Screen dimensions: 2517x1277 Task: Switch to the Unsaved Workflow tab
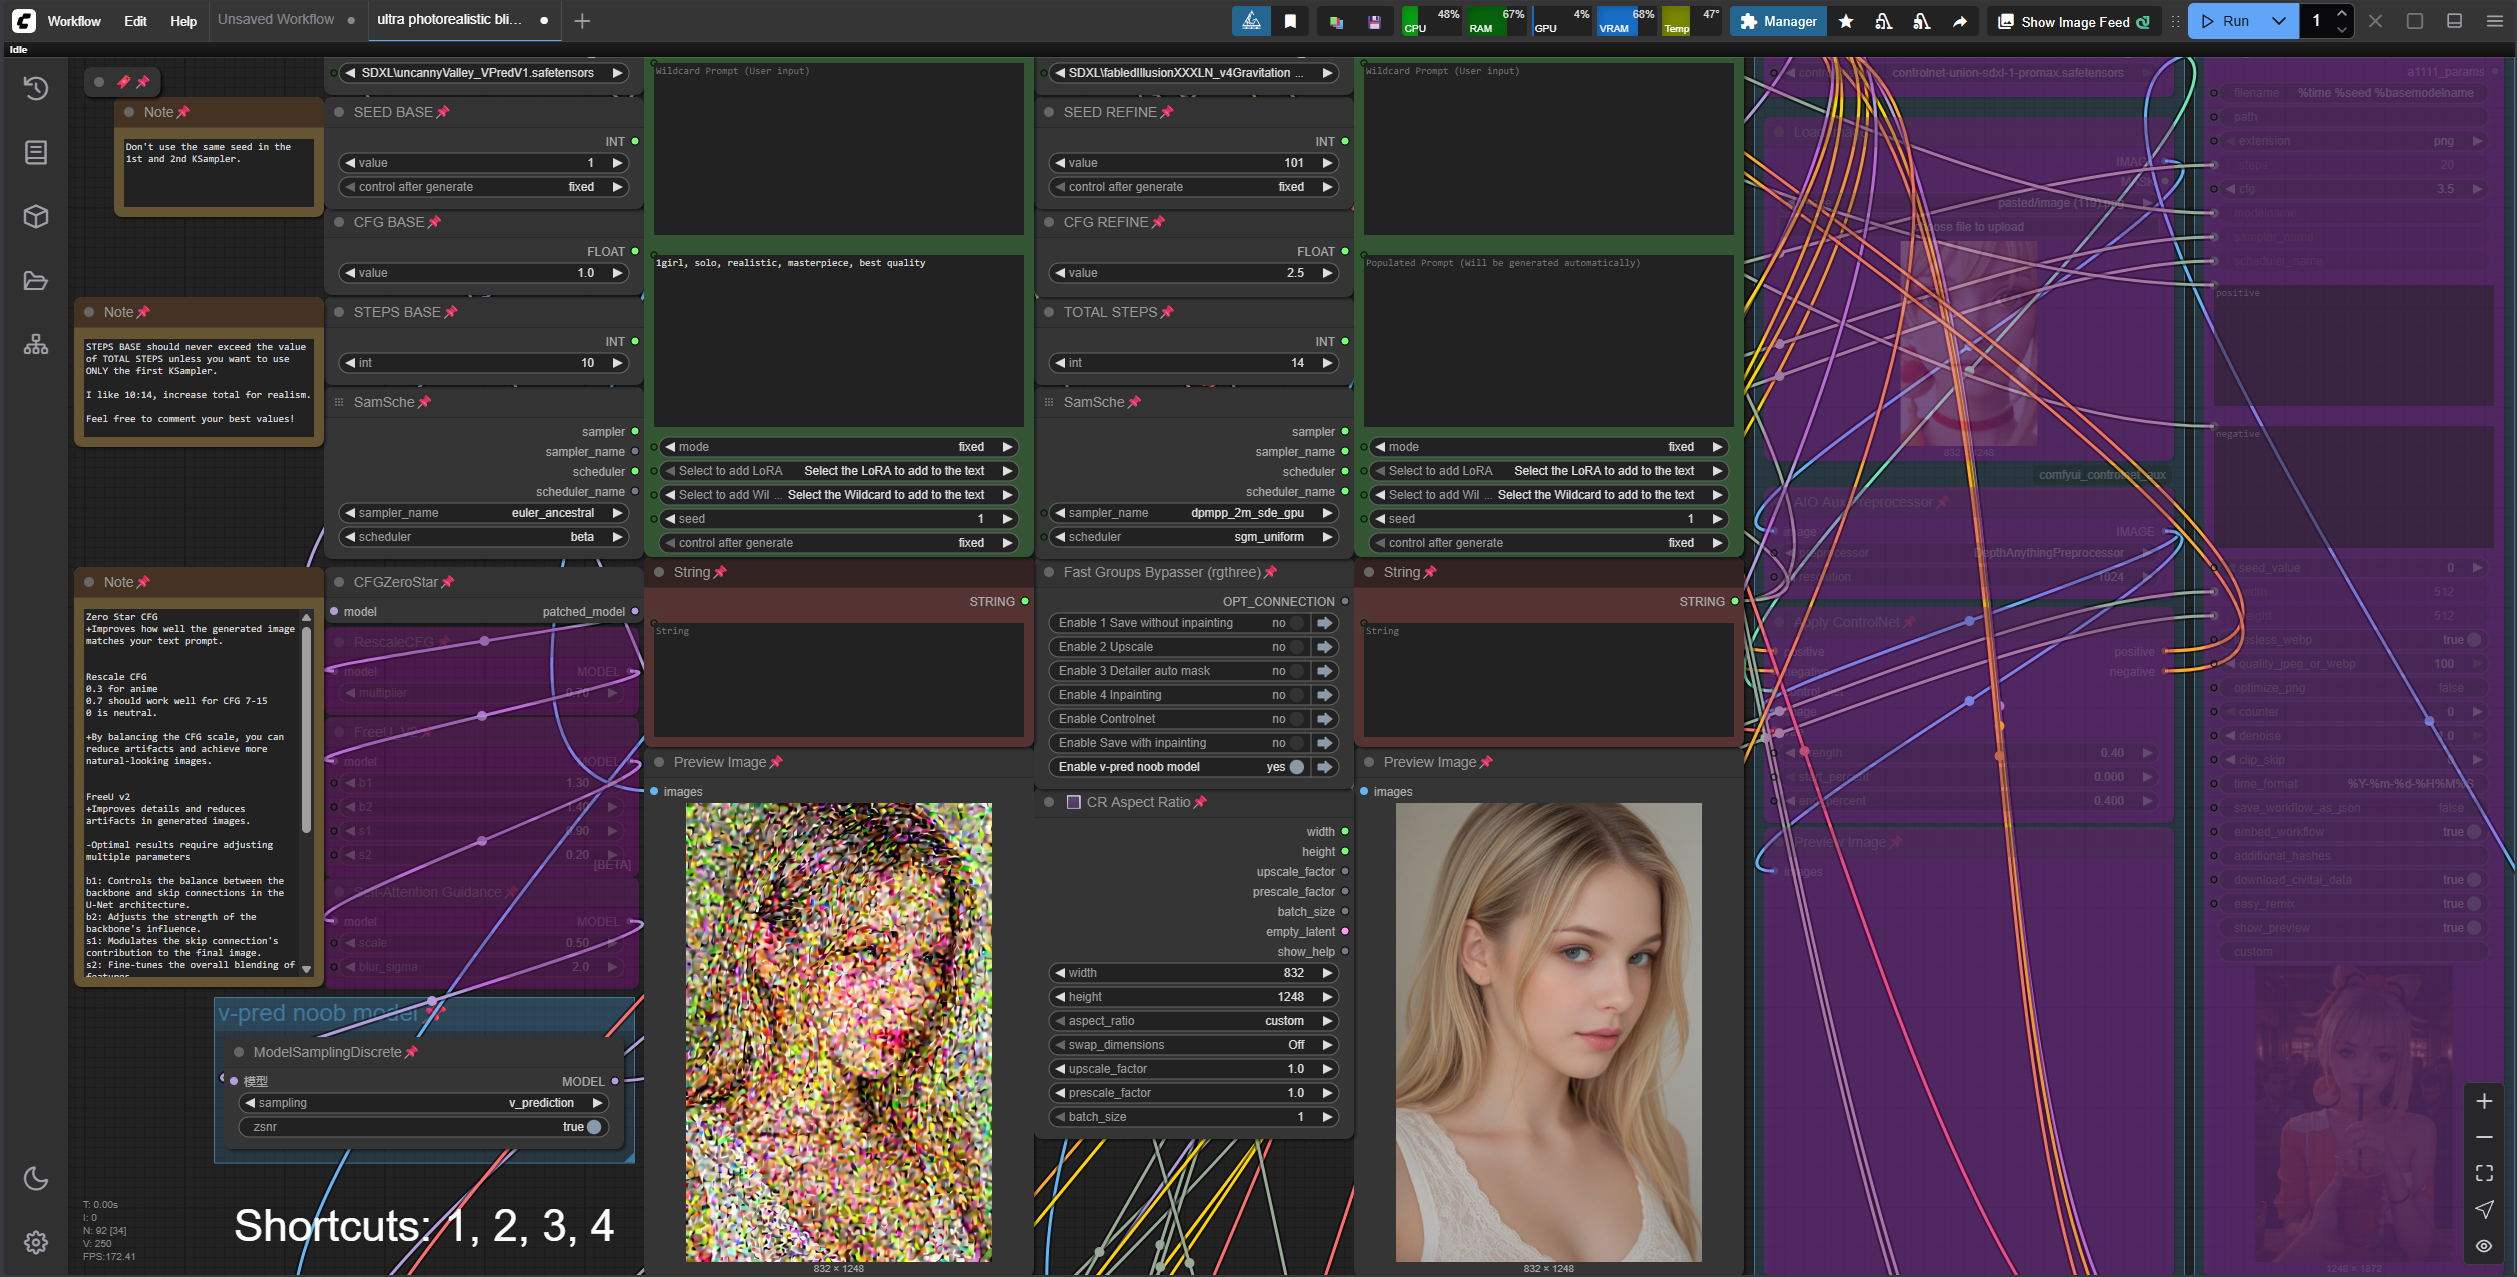coord(276,20)
